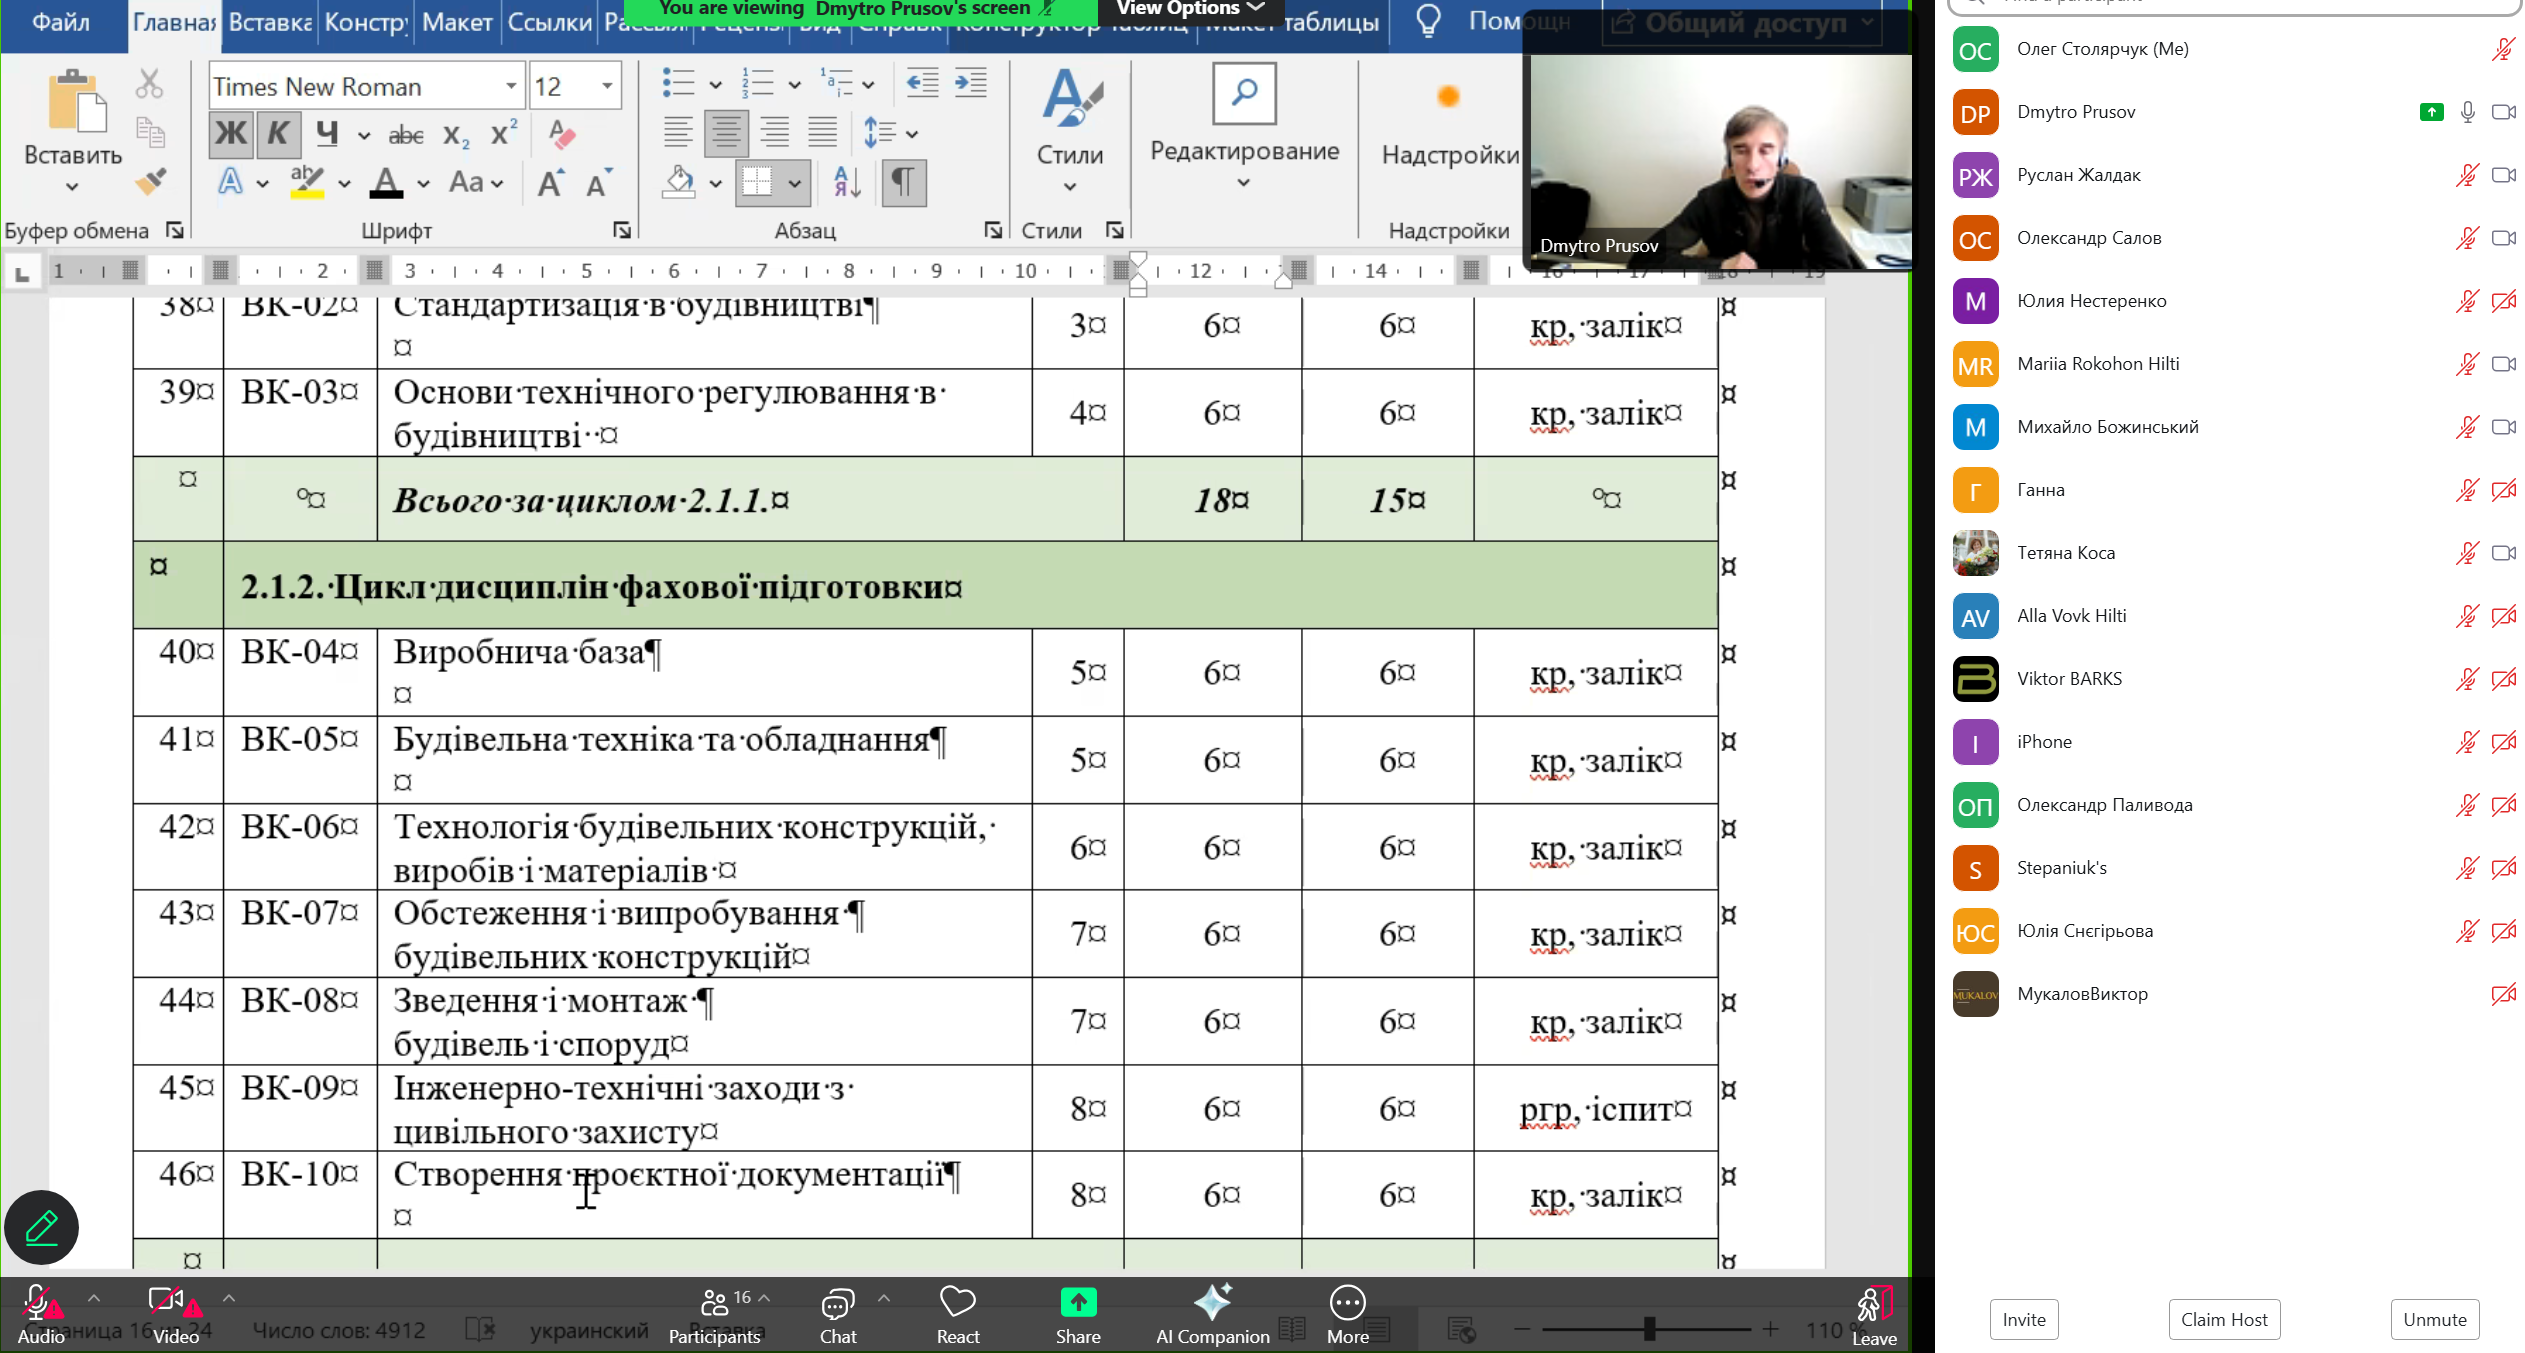Decrease paragraph indent

pos(922,83)
